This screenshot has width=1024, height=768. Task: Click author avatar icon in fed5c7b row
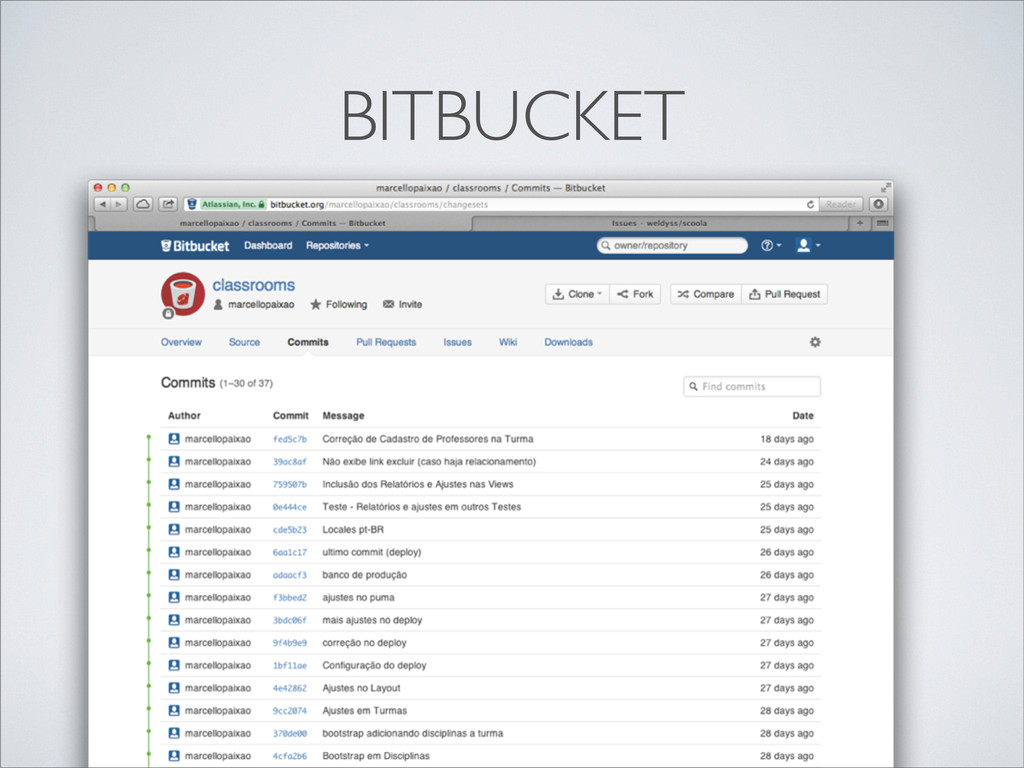tap(174, 439)
